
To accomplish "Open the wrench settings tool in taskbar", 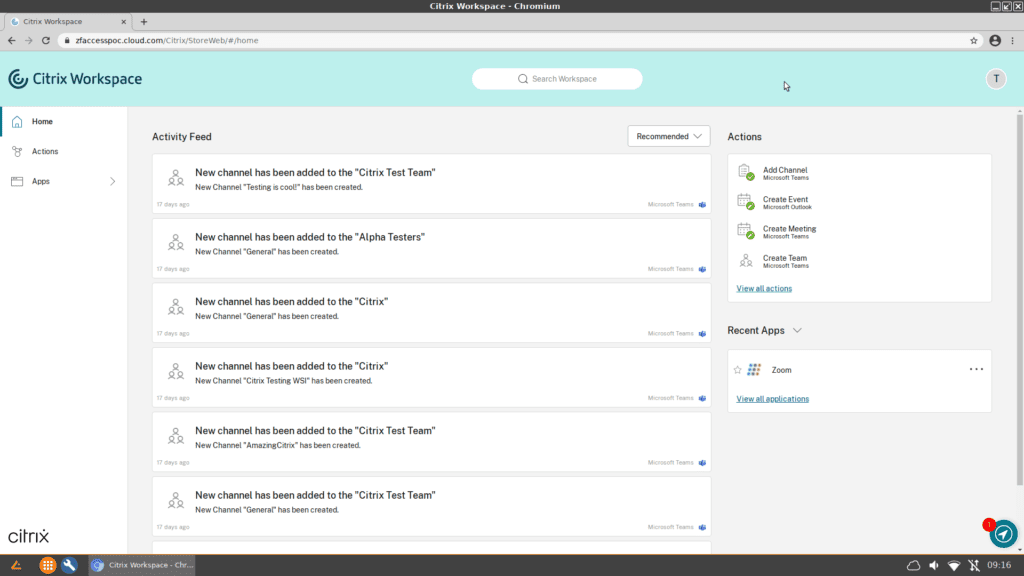I will (x=69, y=566).
